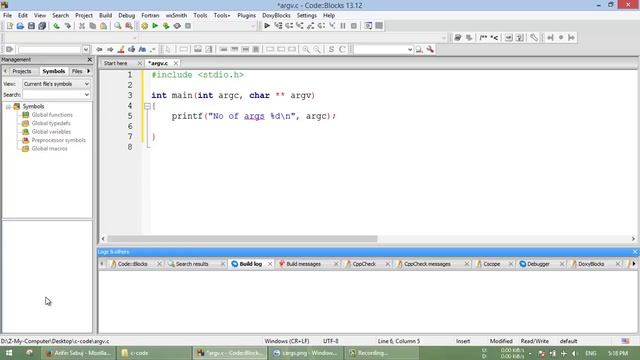Screen dimensions: 640x360
Task: Switch to the Projects tab
Action: pos(22,71)
